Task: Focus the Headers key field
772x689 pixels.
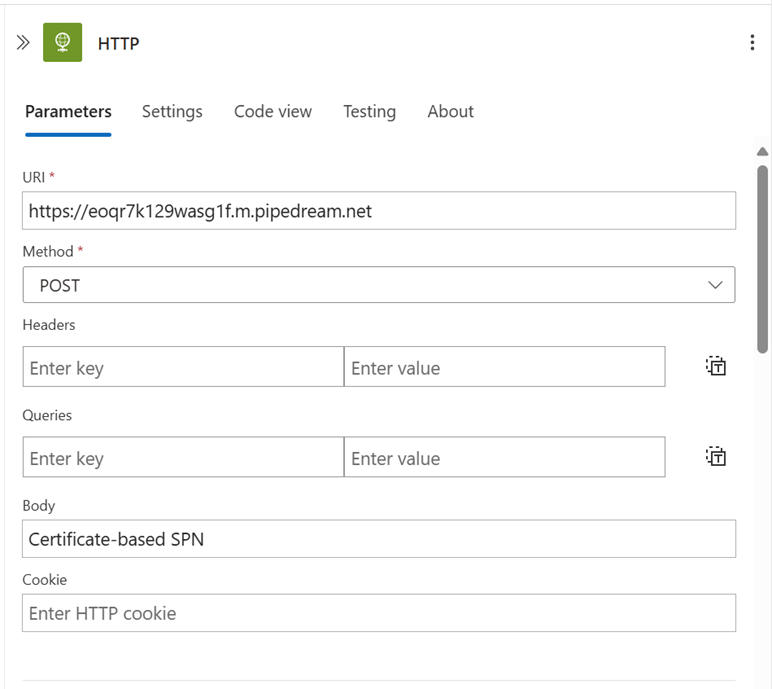Action: point(183,367)
